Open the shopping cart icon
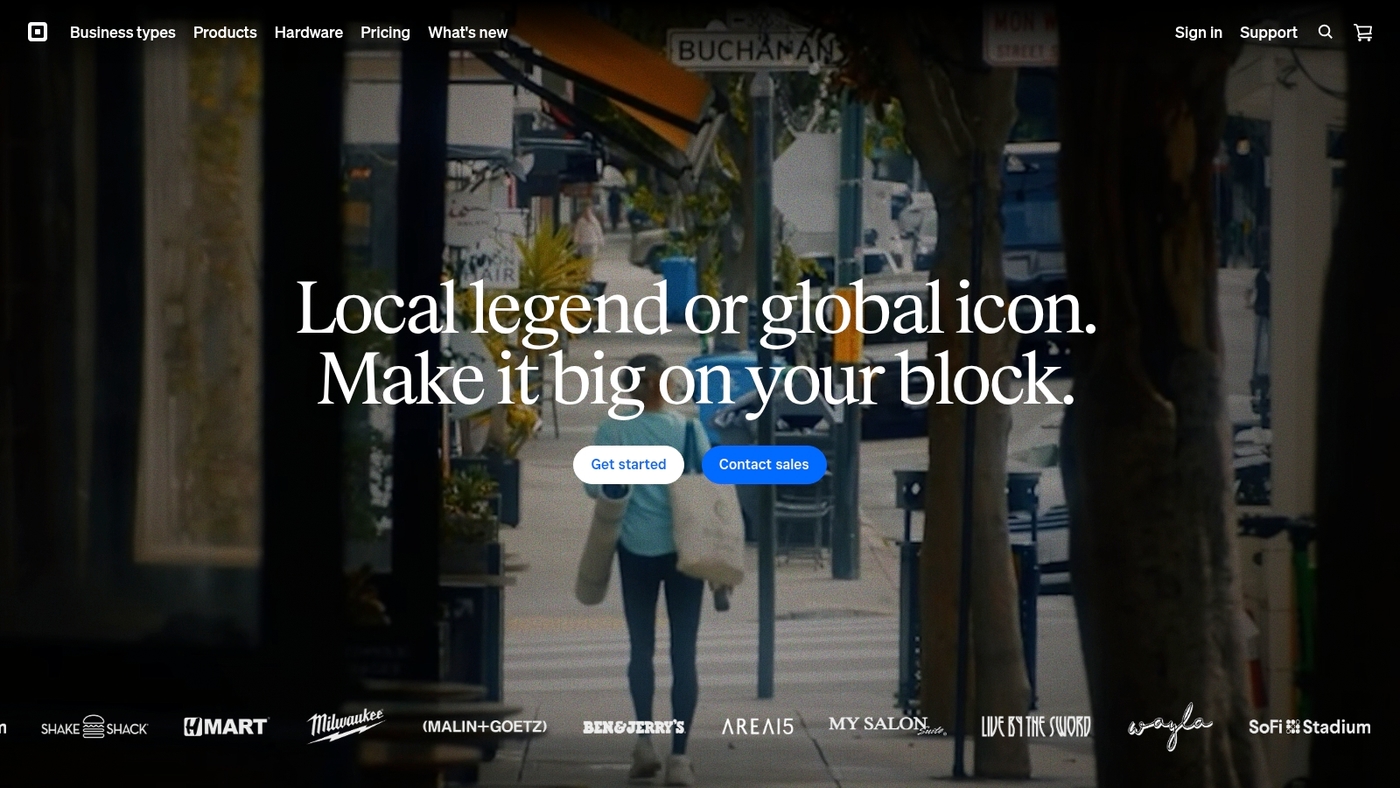The width and height of the screenshot is (1400, 788). [x=1362, y=32]
